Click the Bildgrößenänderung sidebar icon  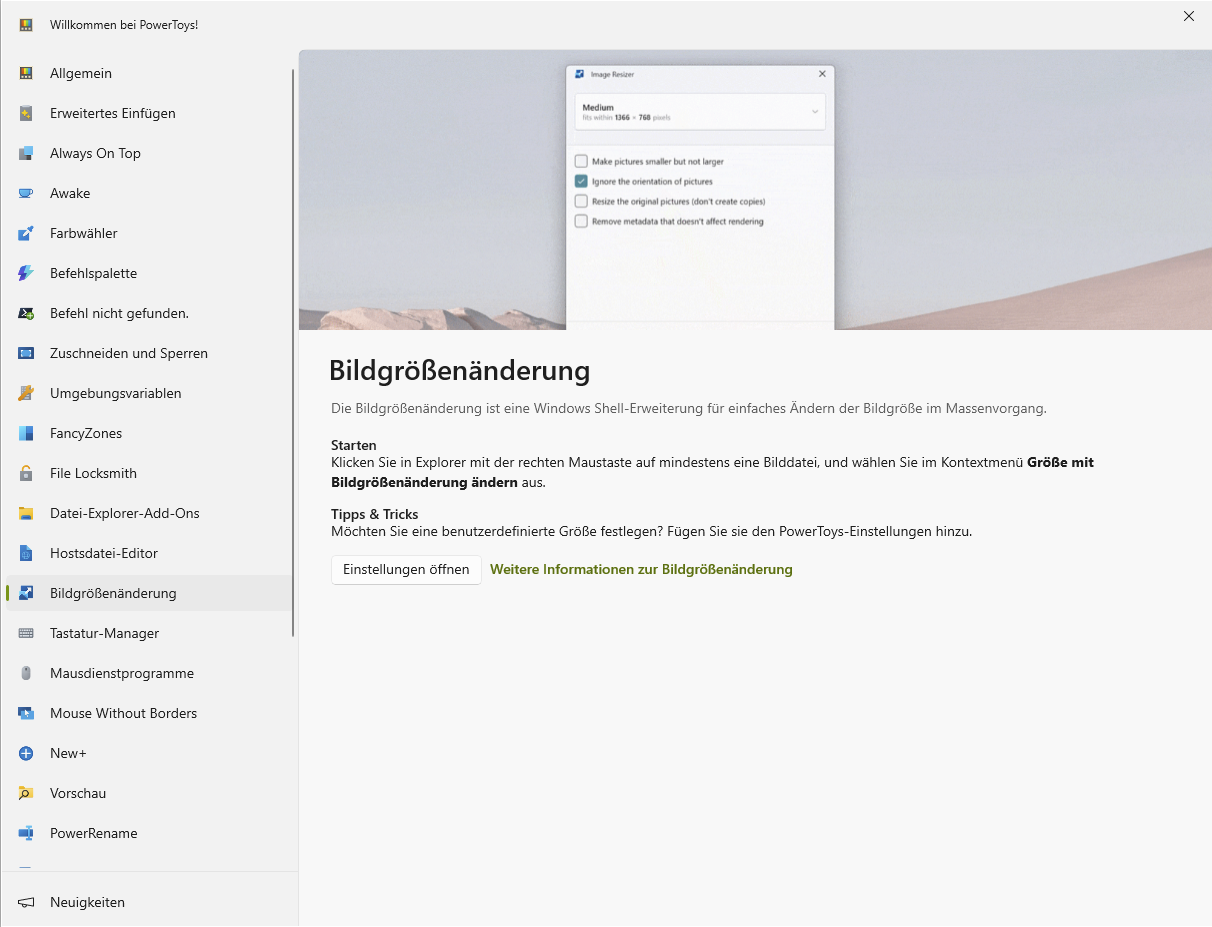26,593
